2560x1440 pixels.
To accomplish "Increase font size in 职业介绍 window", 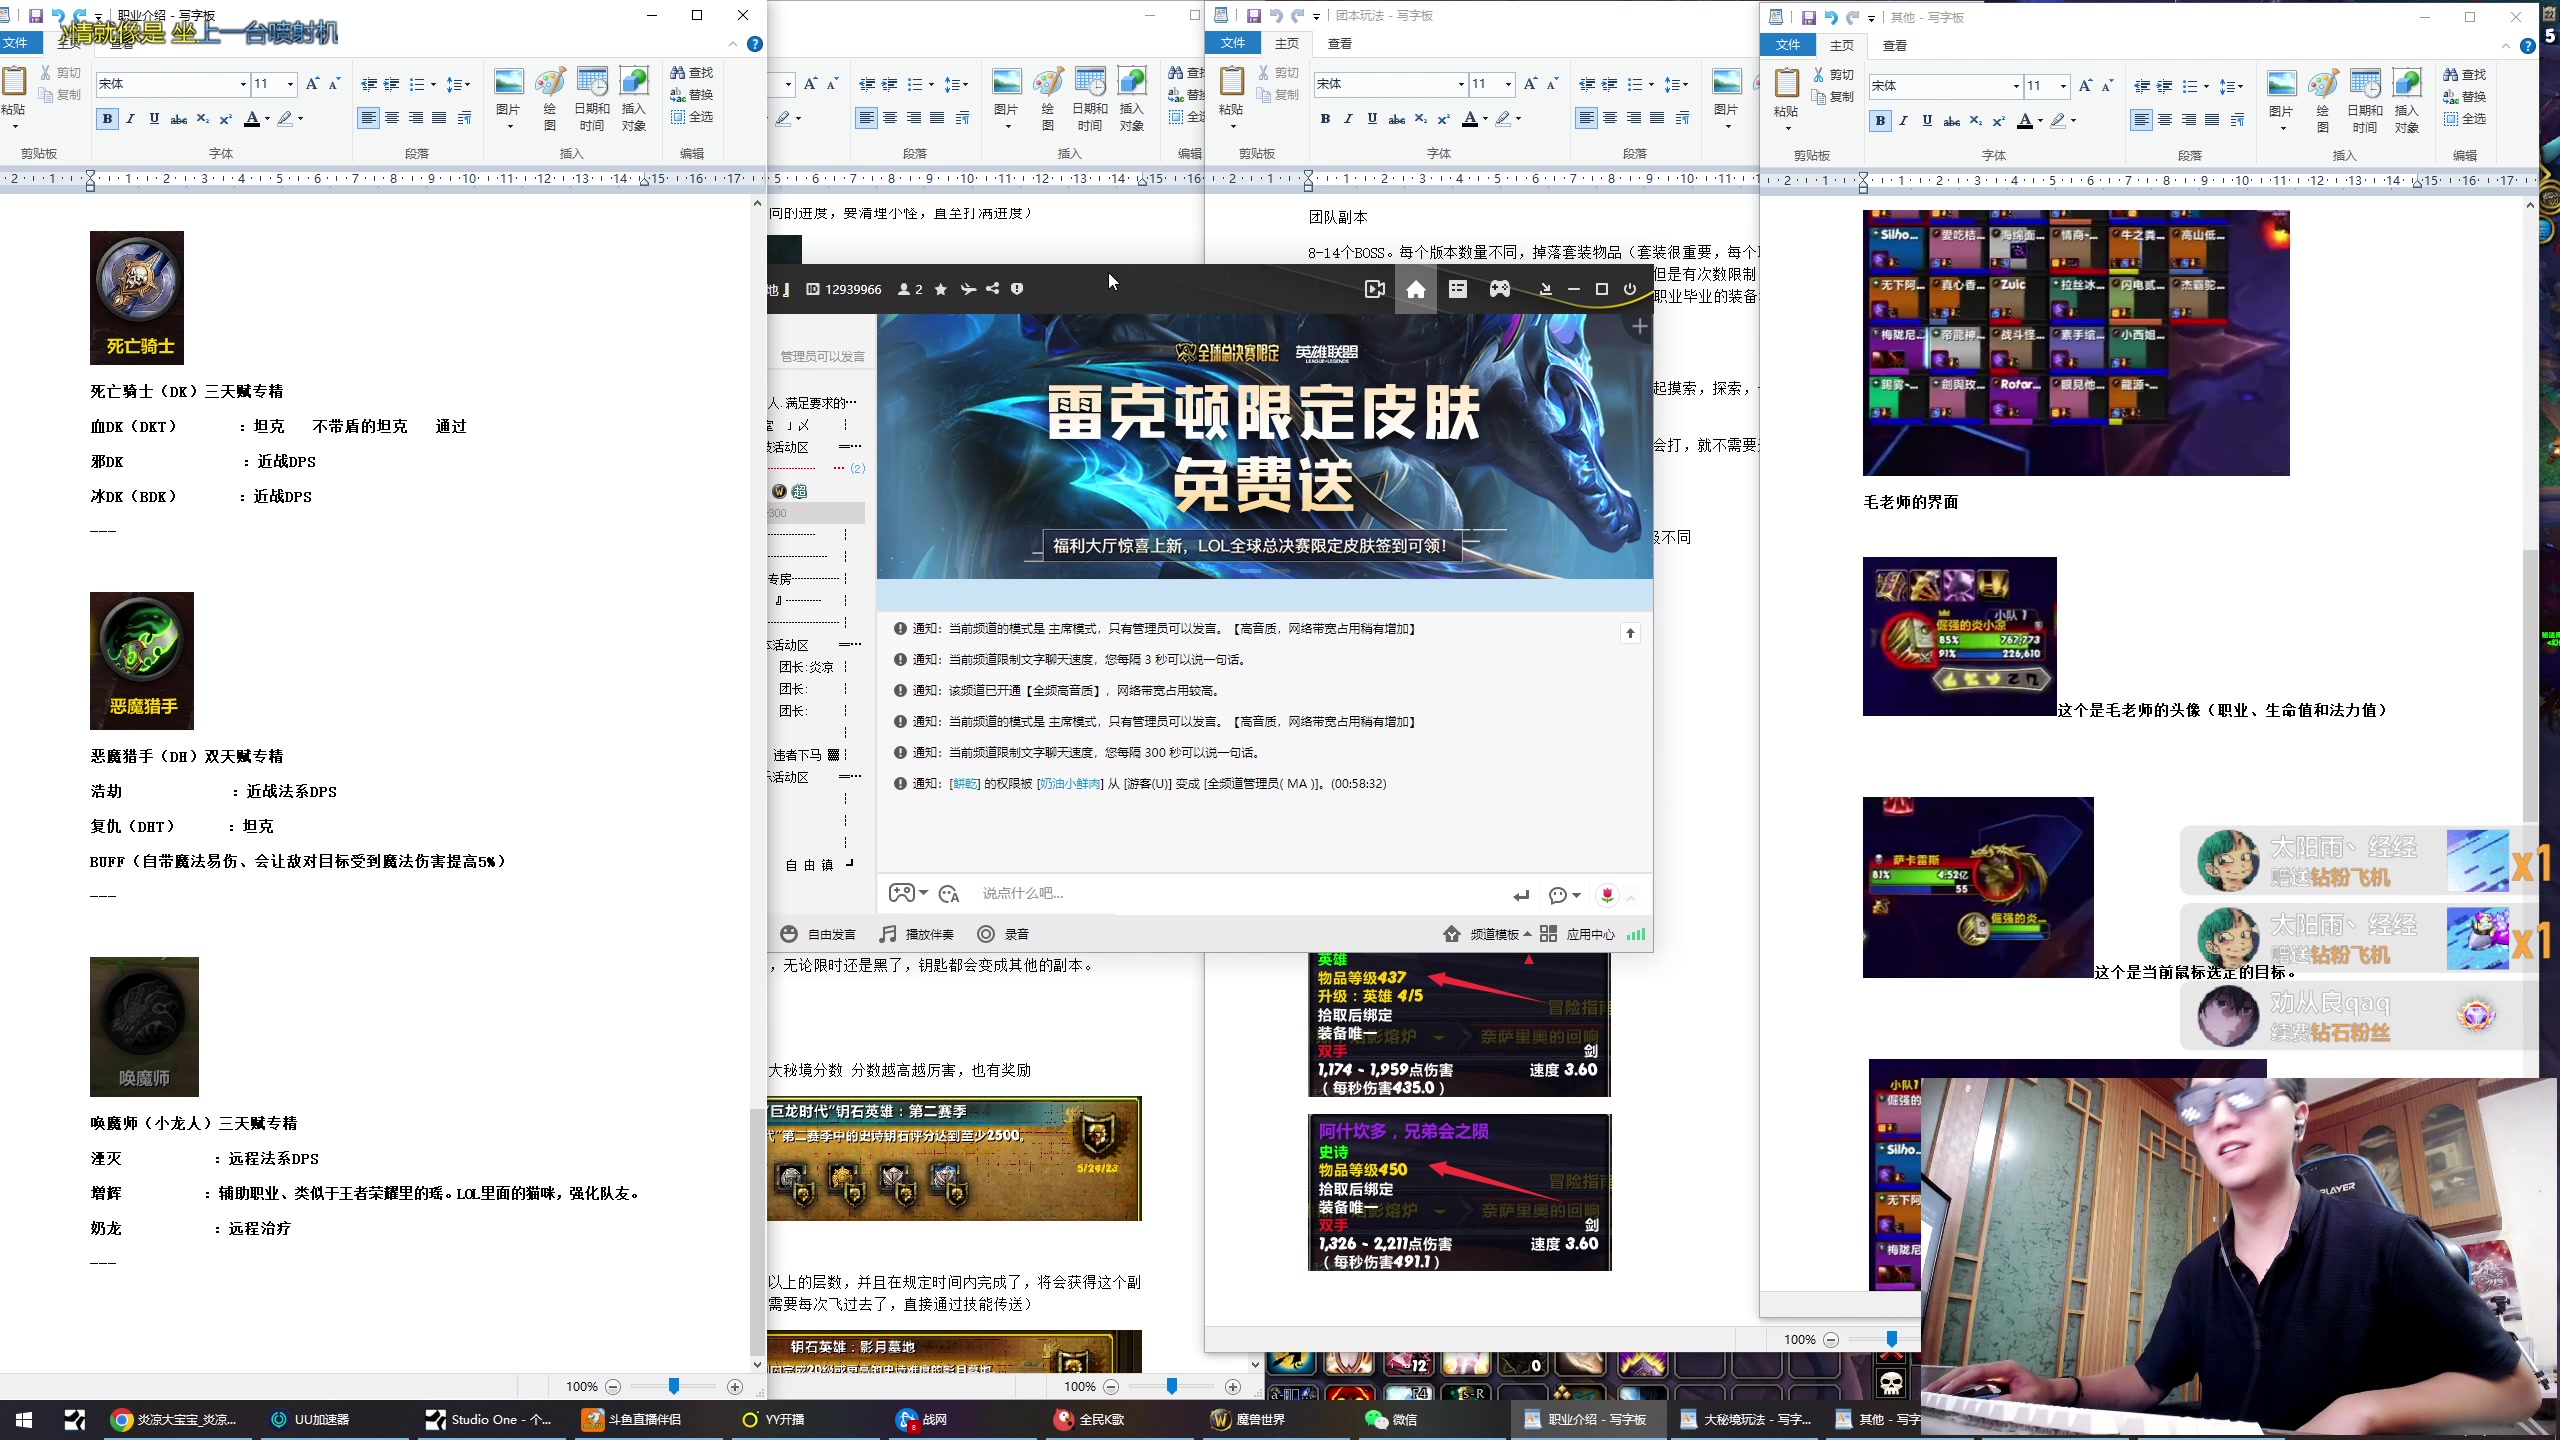I will coord(313,84).
